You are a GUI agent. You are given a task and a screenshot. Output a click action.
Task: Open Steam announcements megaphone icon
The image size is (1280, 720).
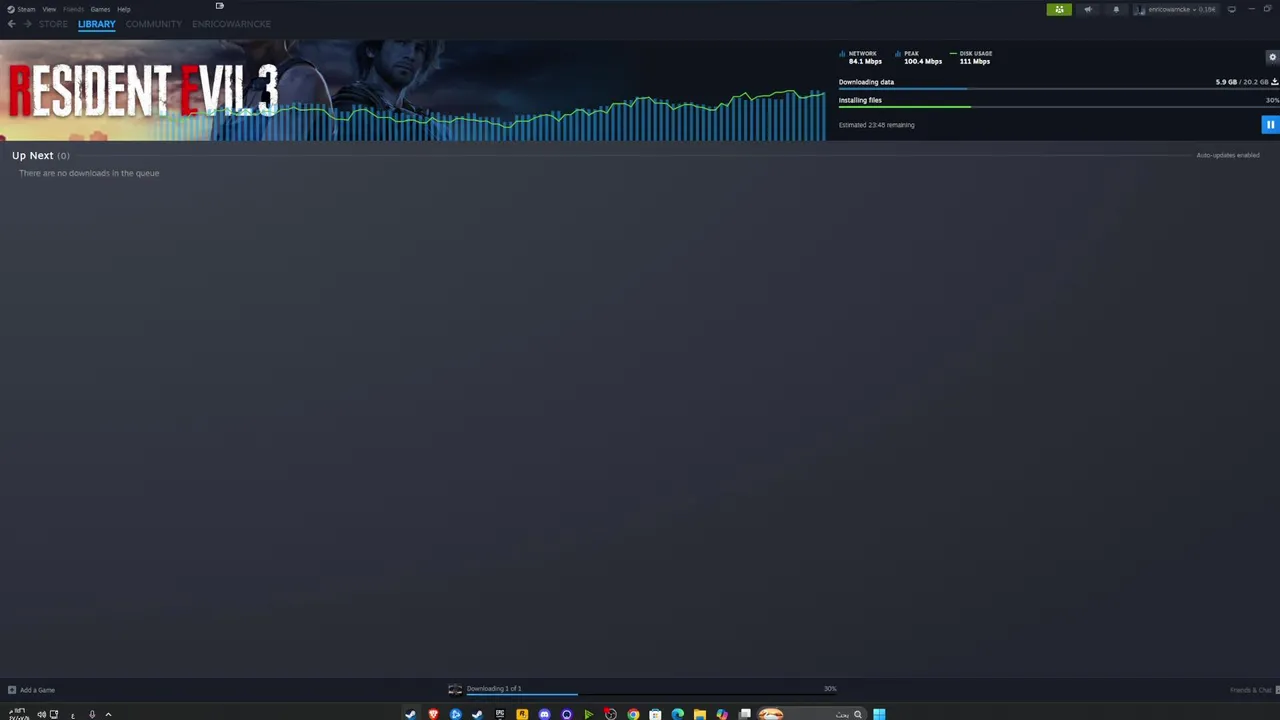pyautogui.click(x=1088, y=9)
